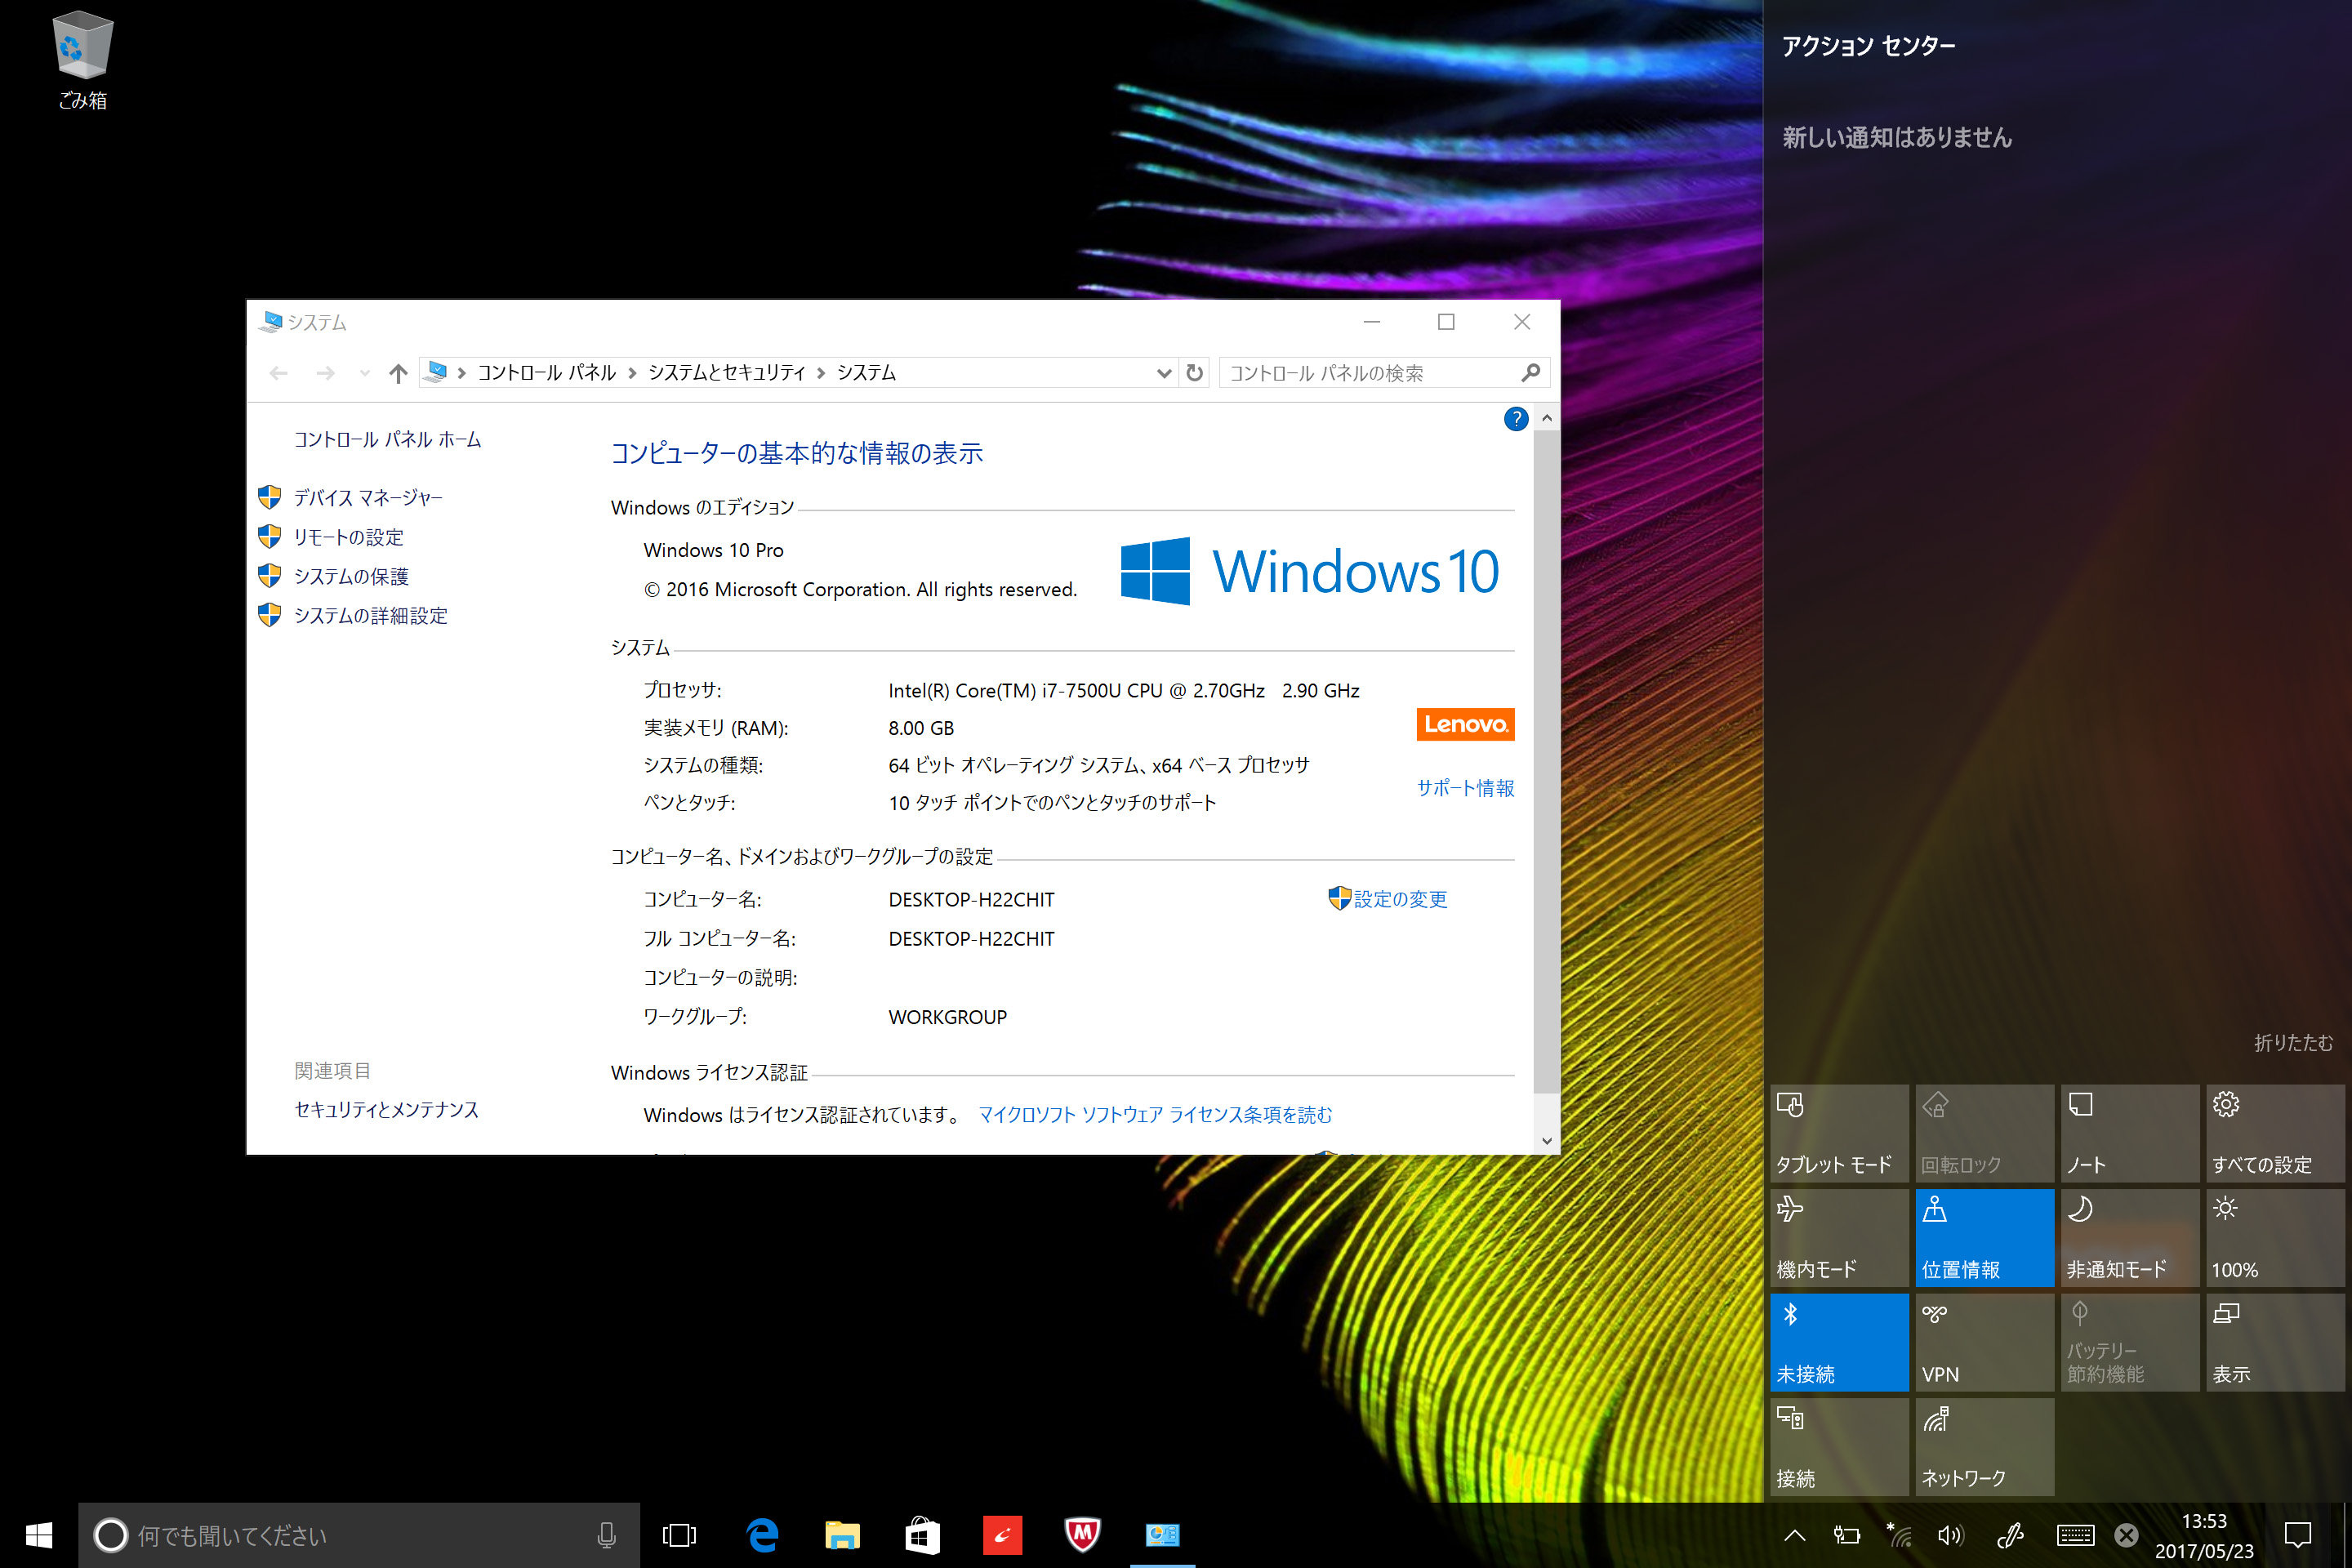Open McAfee from the taskbar
The image size is (2352, 1568).
click(1082, 1535)
